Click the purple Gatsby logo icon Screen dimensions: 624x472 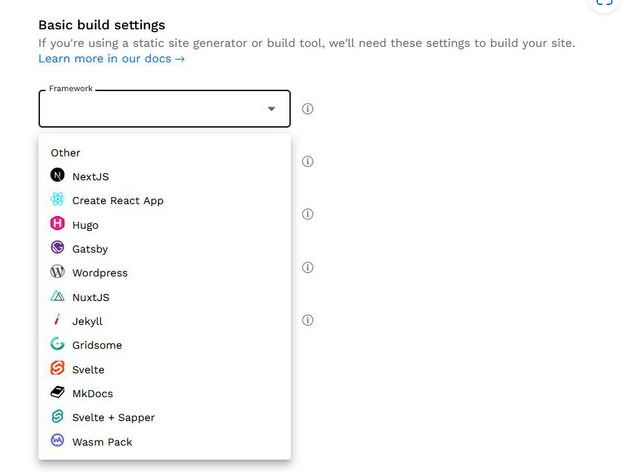point(58,248)
